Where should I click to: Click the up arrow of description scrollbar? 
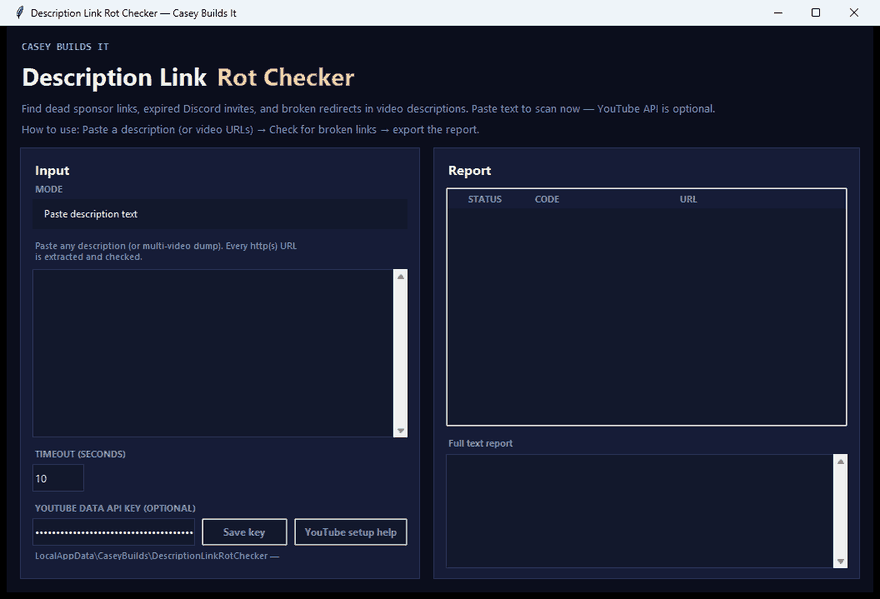(x=401, y=276)
